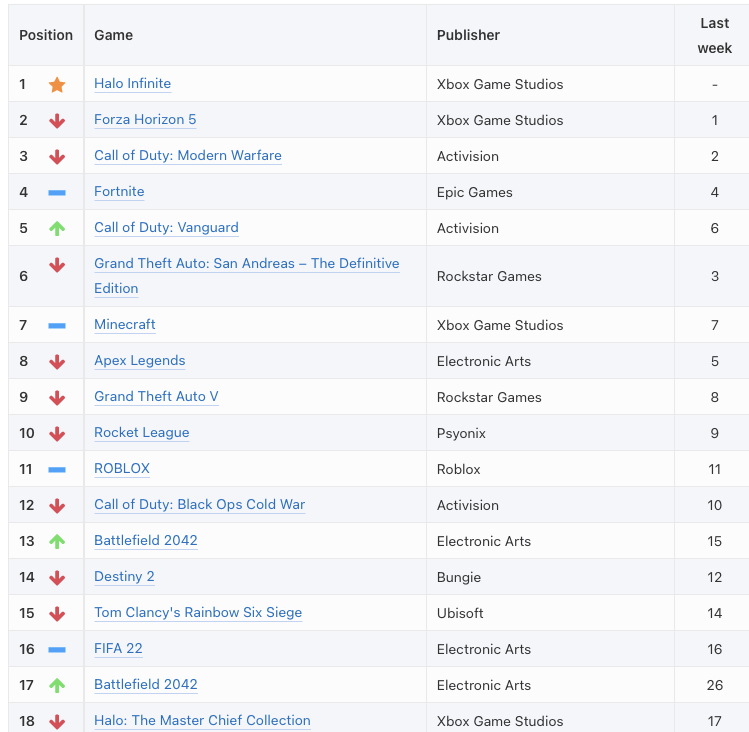Click the orange star icon beside Halo Infinite
Screen dimensions: 749x732
pyautogui.click(x=57, y=85)
